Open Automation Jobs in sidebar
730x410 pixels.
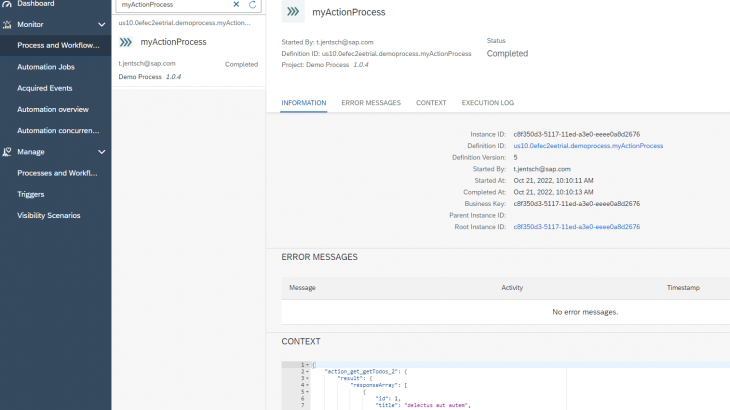pyautogui.click(x=46, y=67)
